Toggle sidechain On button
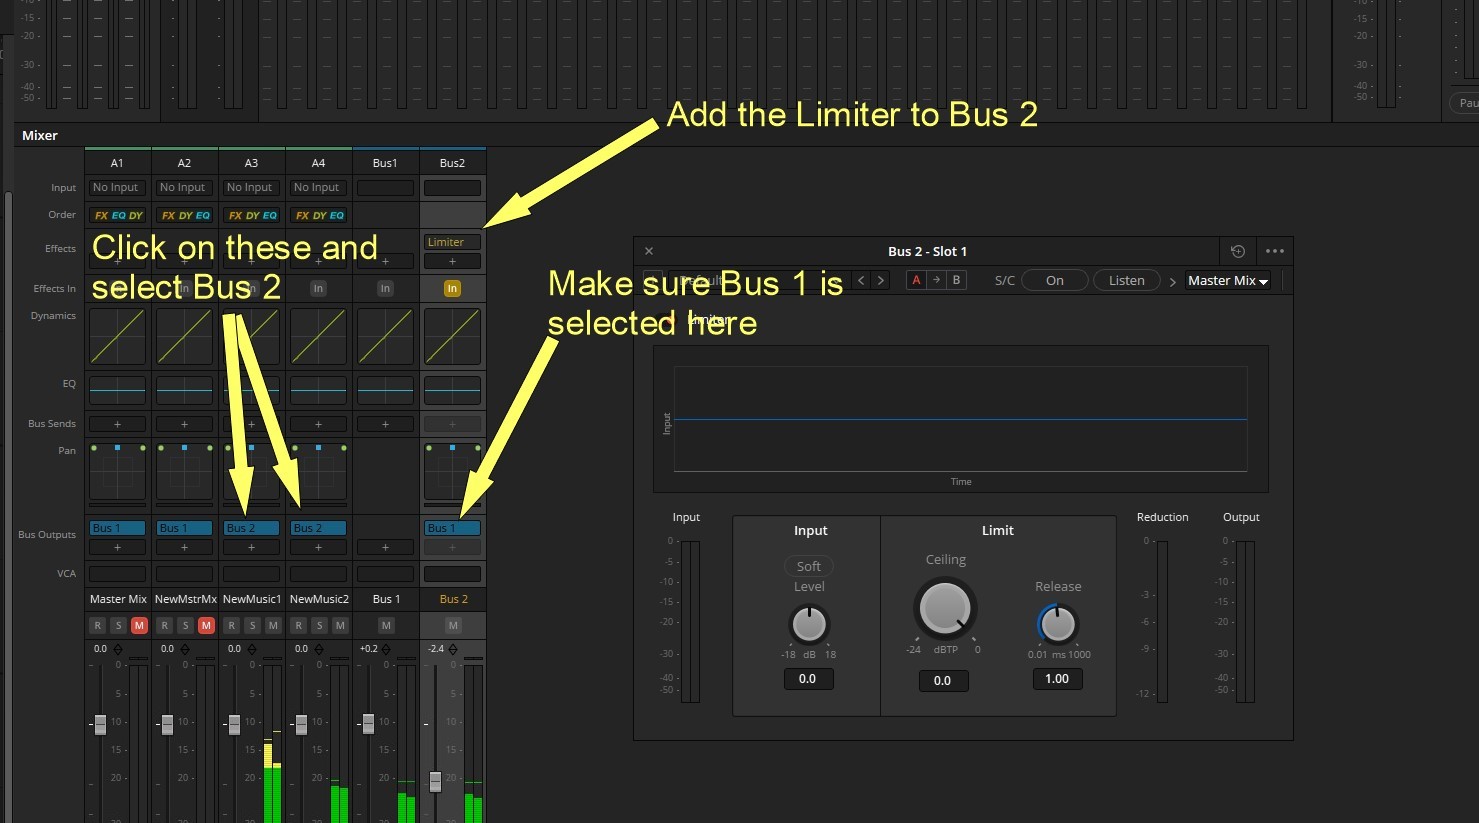The image size is (1479, 823). [x=1055, y=280]
